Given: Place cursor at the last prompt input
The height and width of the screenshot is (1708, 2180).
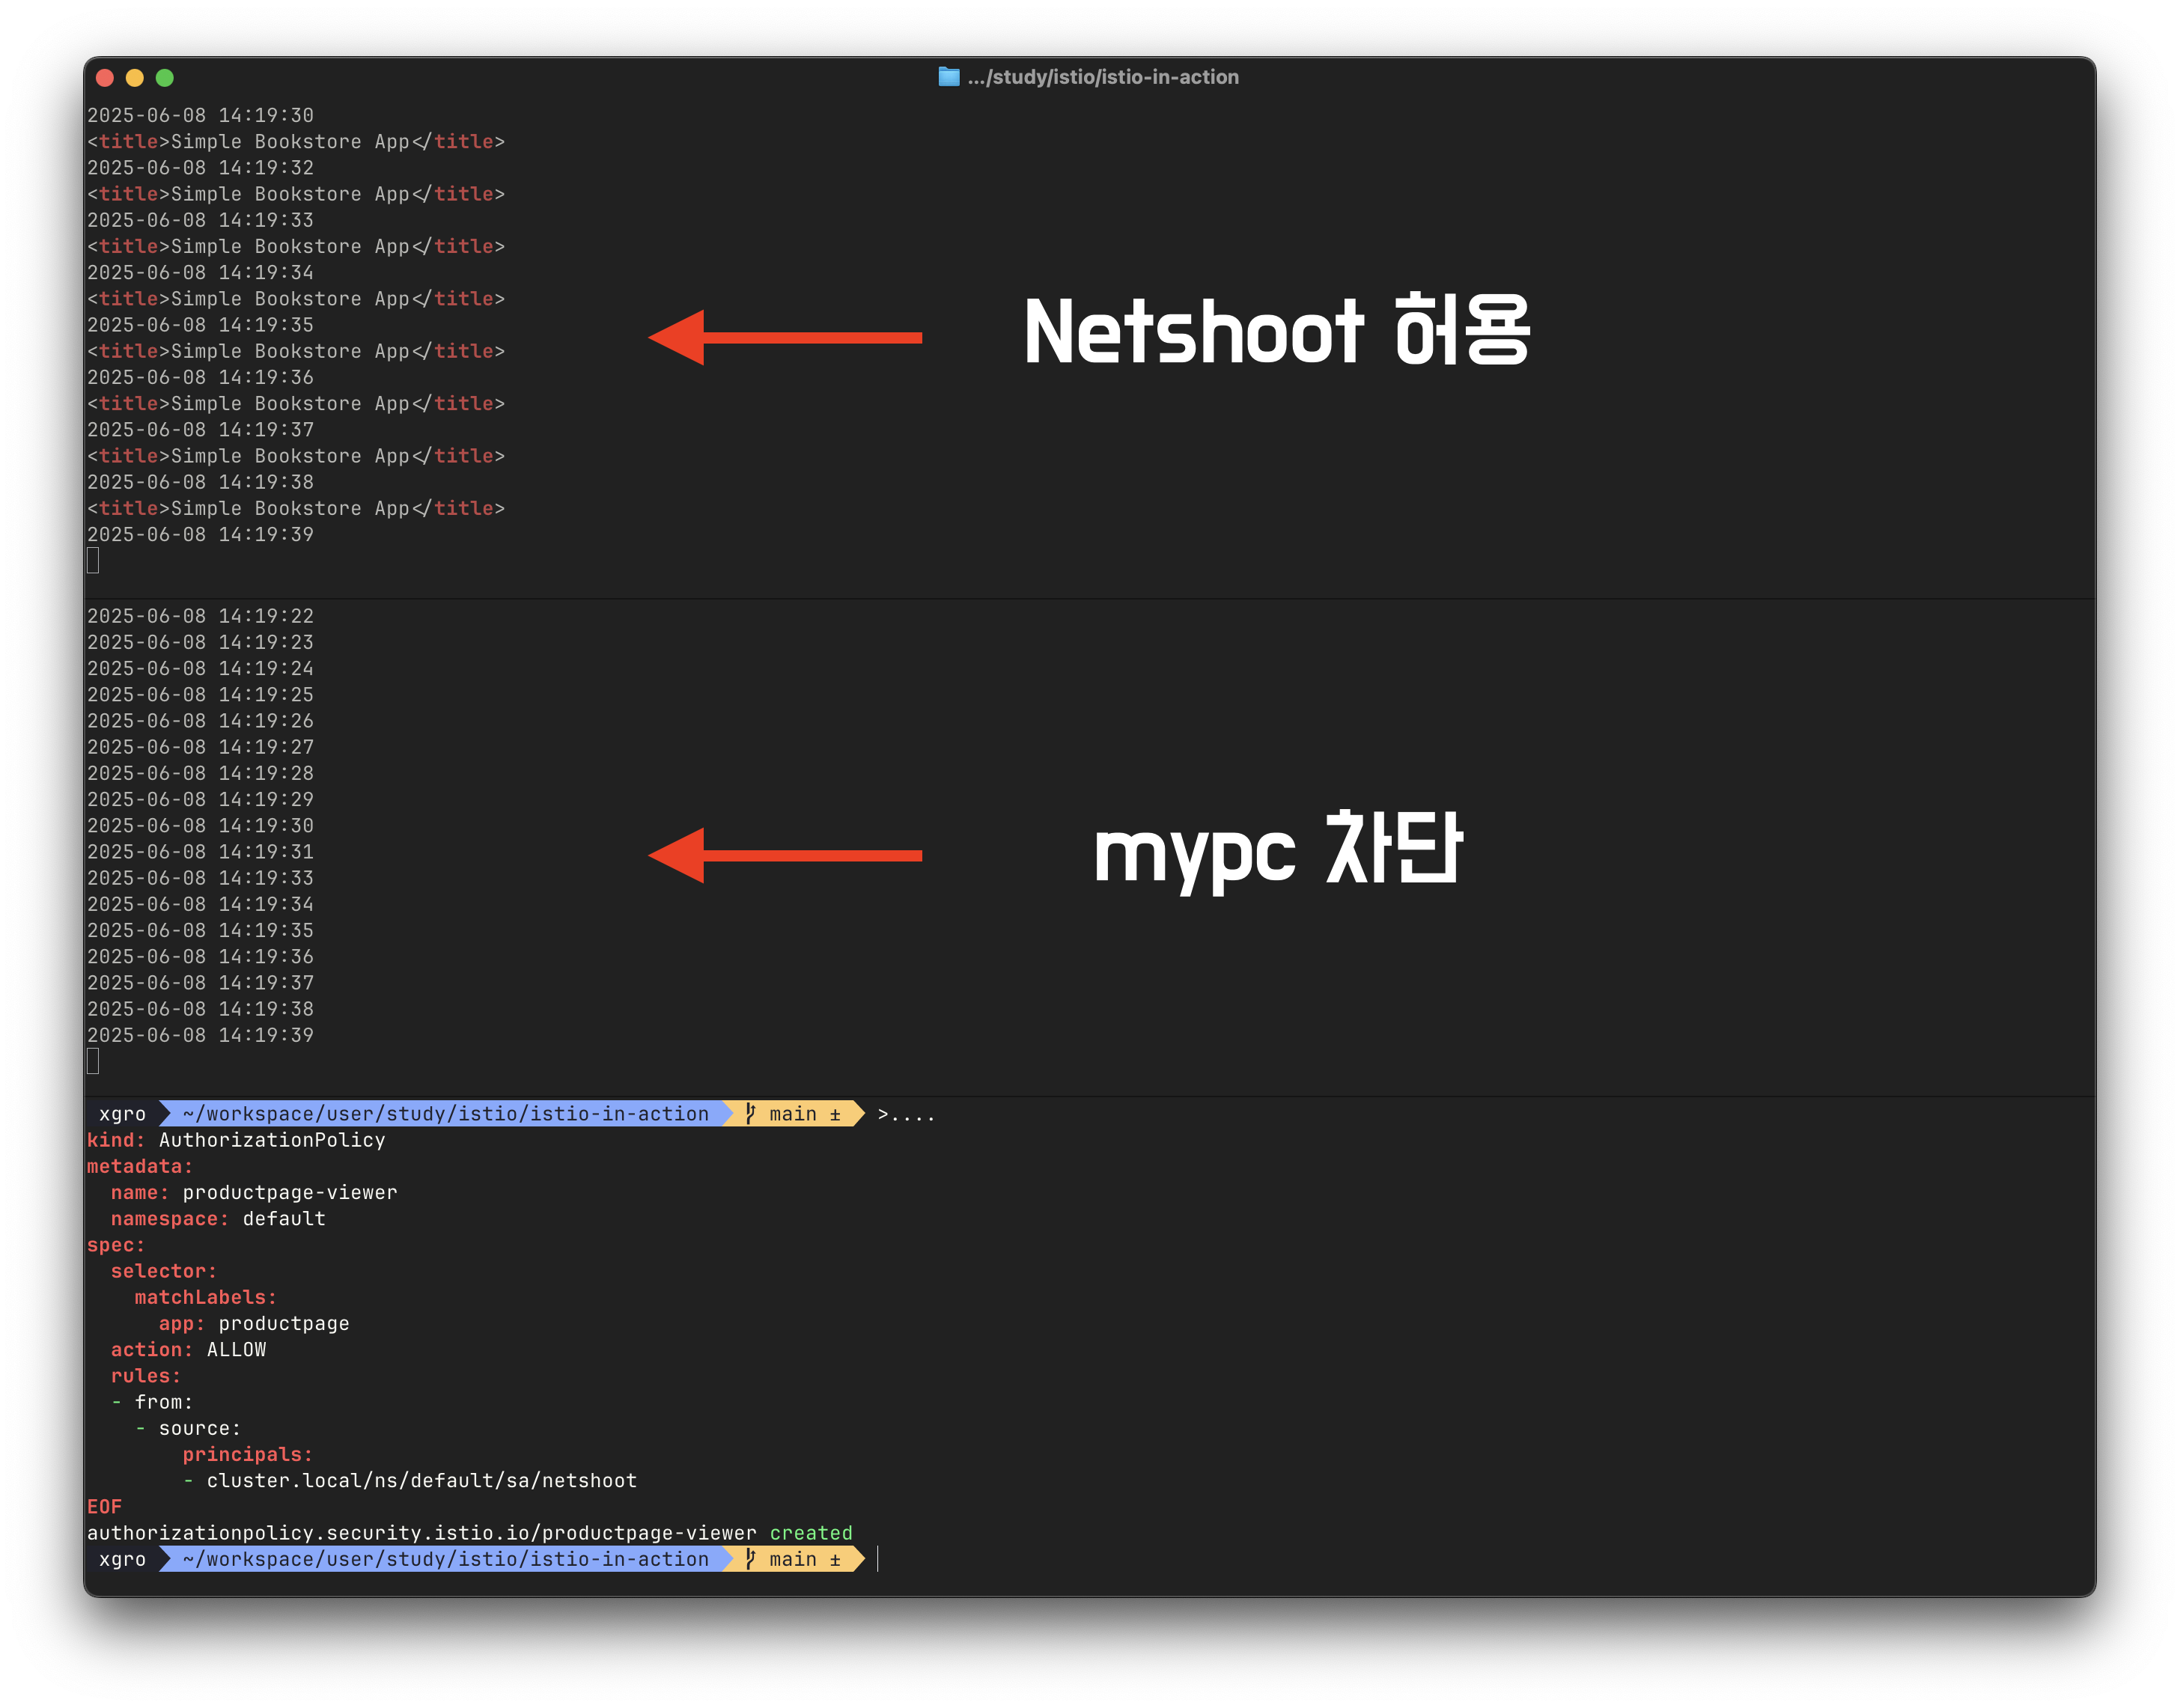Looking at the screenshot, I should [878, 1559].
